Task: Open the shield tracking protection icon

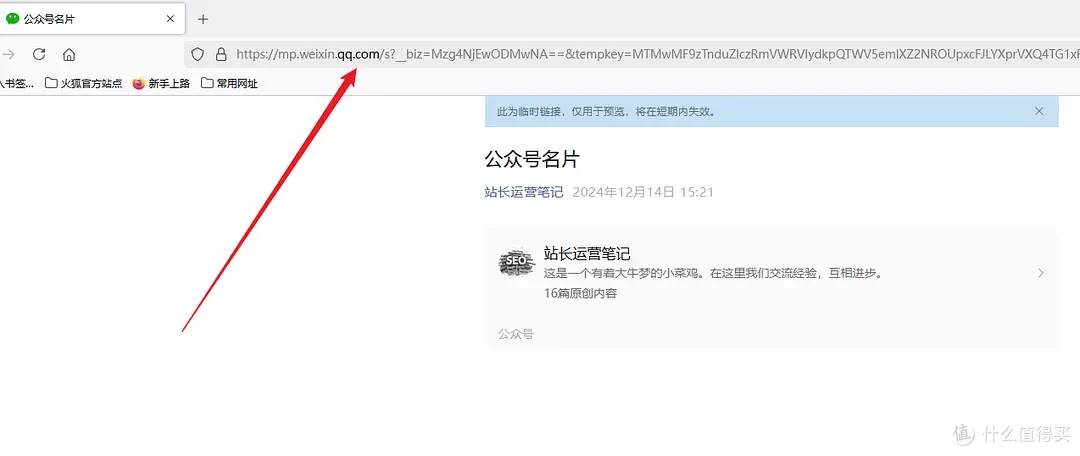Action: tap(198, 54)
